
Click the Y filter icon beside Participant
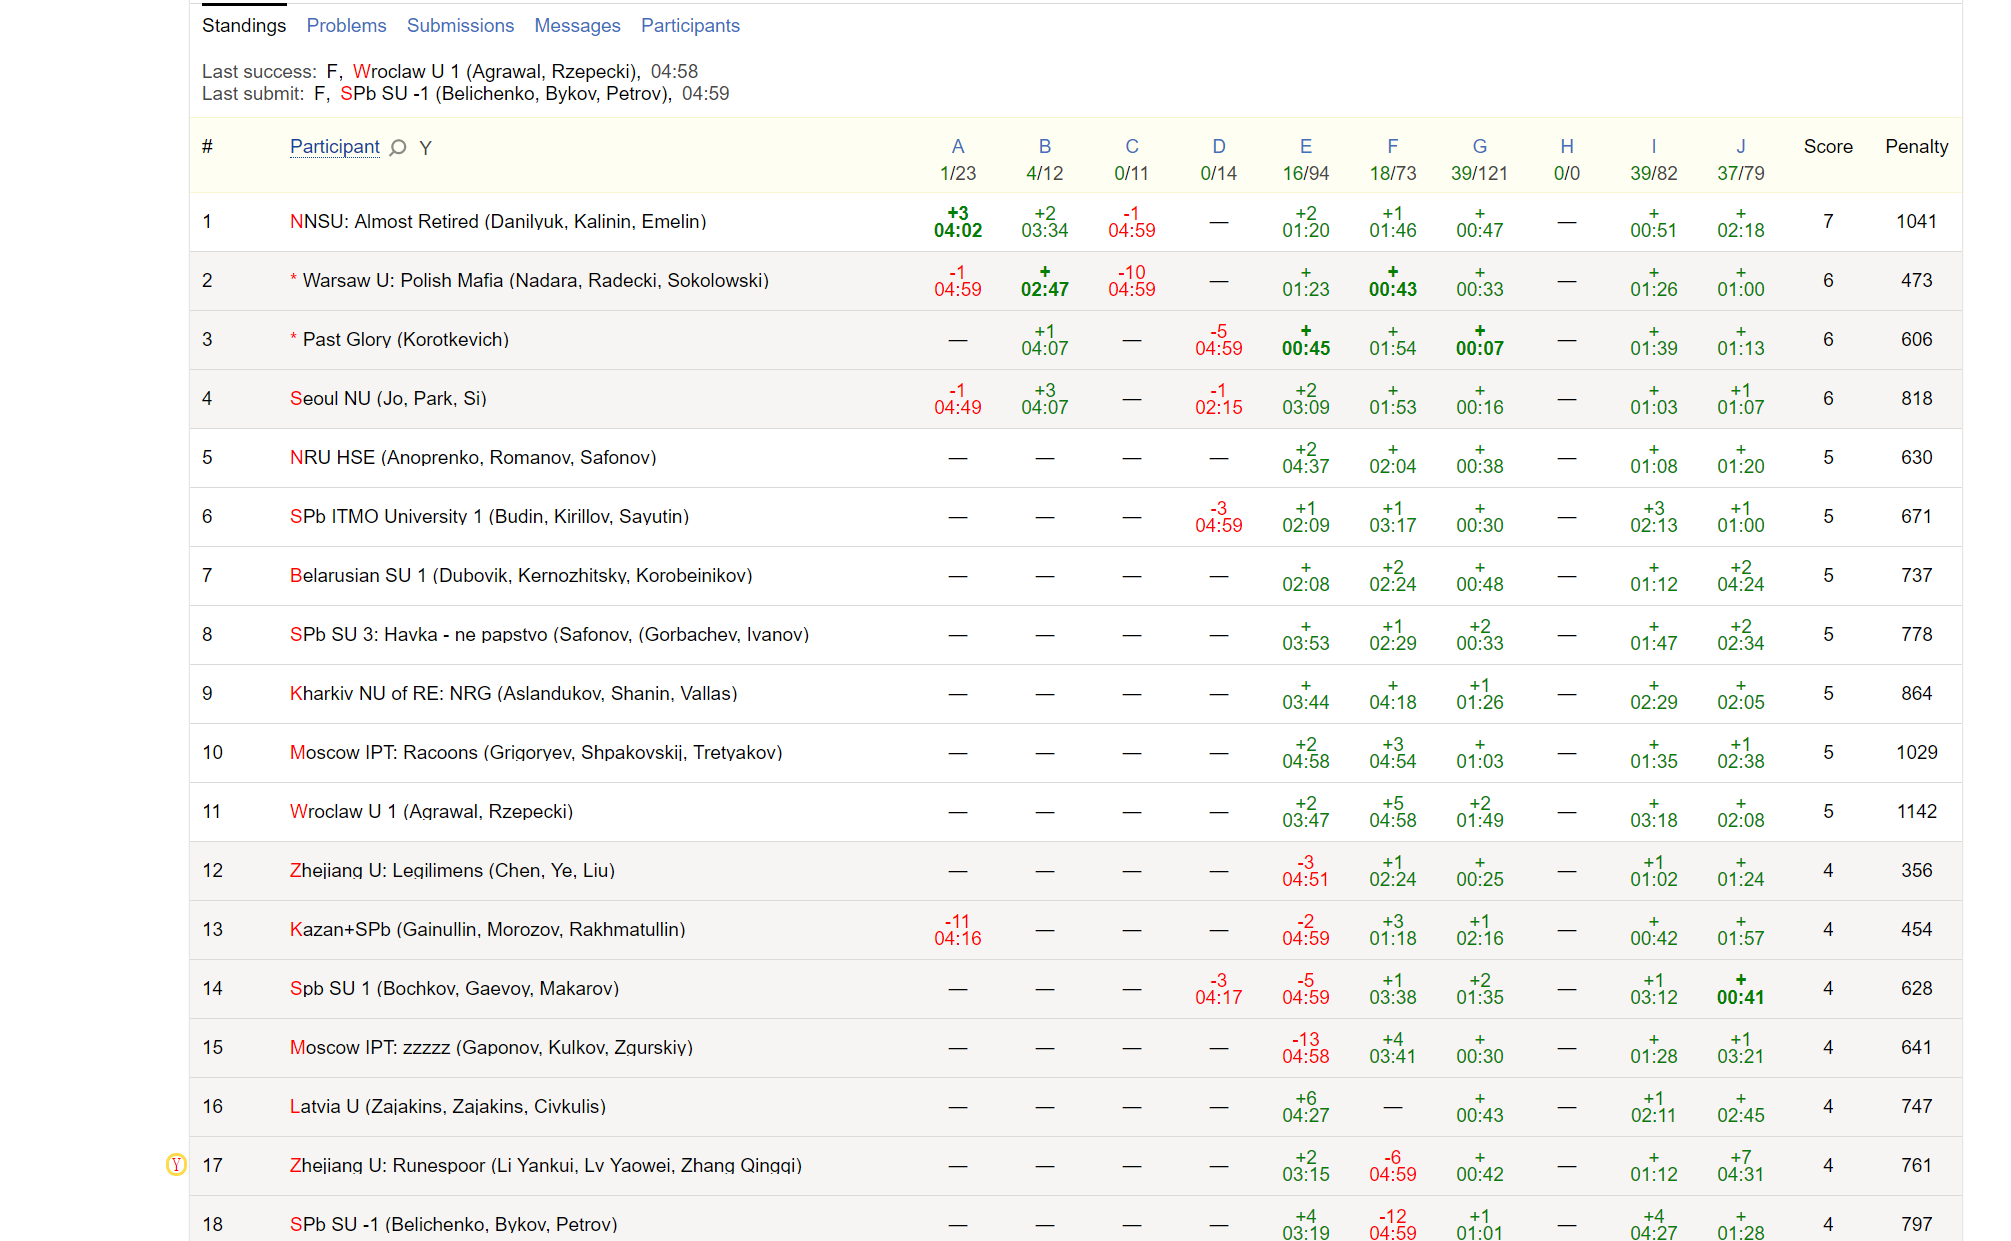coord(425,148)
